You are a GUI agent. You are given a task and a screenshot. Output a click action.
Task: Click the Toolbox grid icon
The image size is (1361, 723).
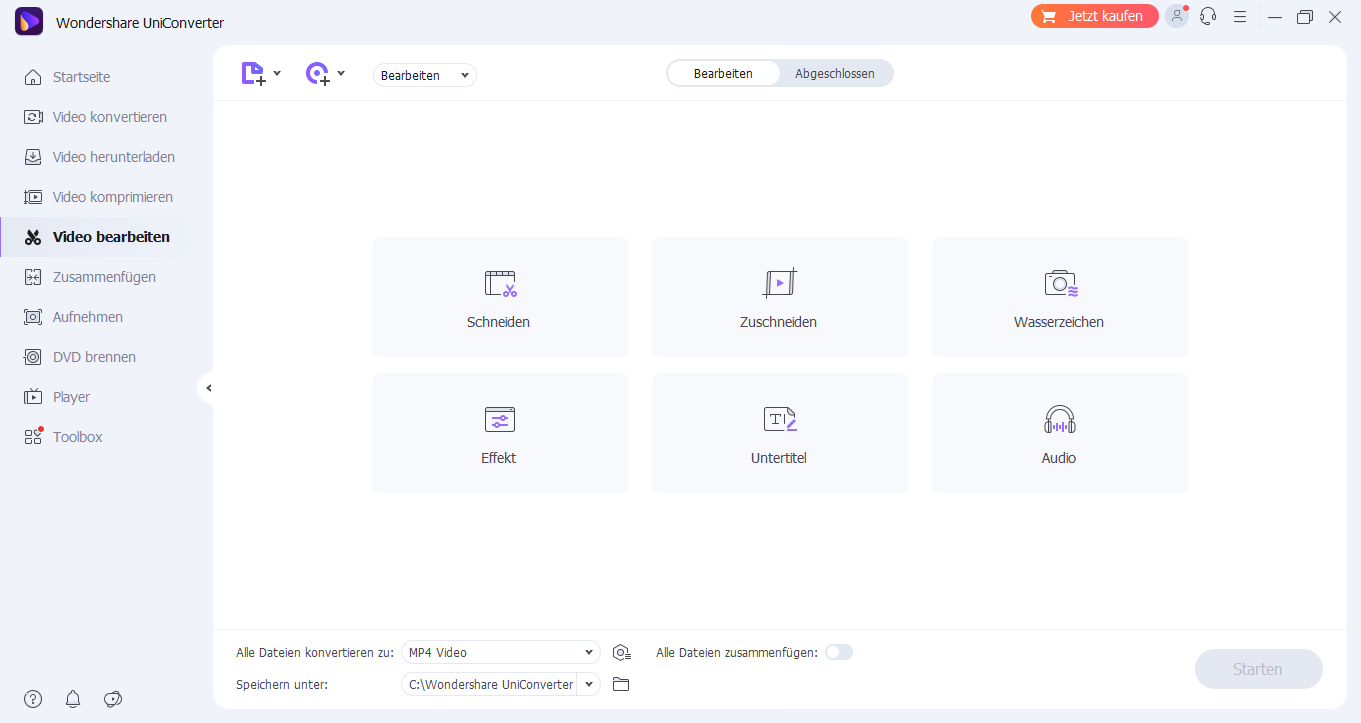click(x=33, y=437)
